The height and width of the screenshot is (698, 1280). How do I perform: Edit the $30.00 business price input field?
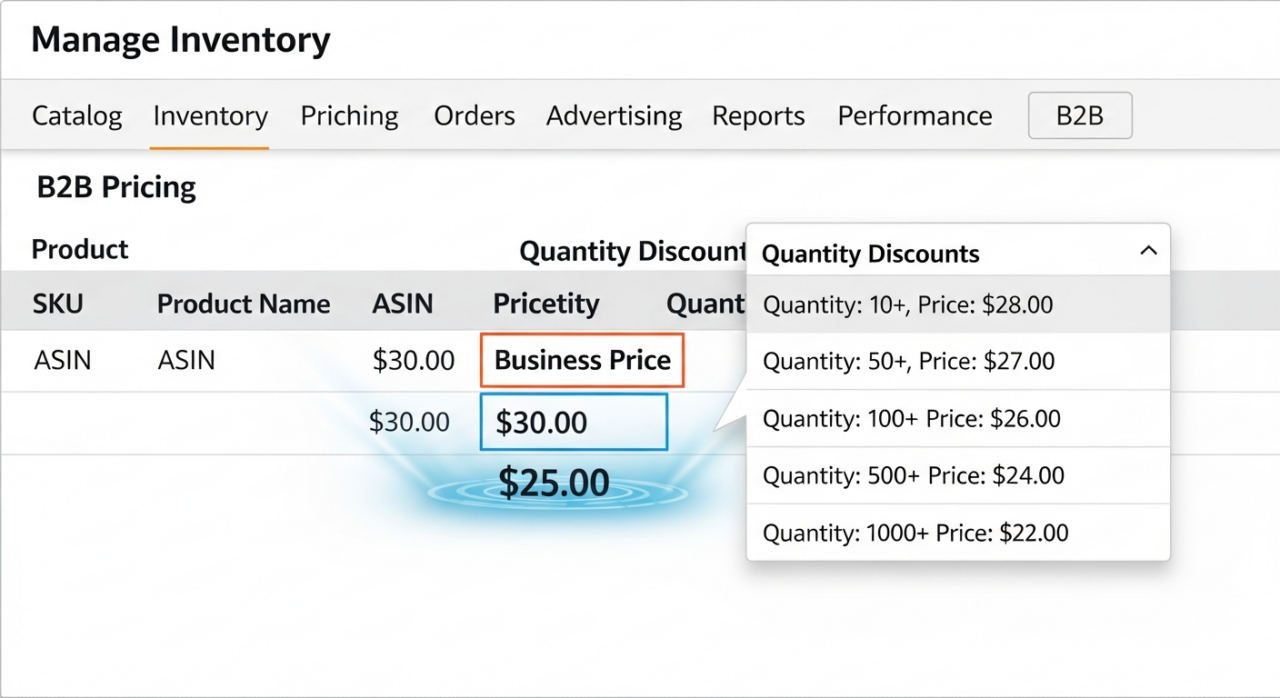[x=573, y=422]
